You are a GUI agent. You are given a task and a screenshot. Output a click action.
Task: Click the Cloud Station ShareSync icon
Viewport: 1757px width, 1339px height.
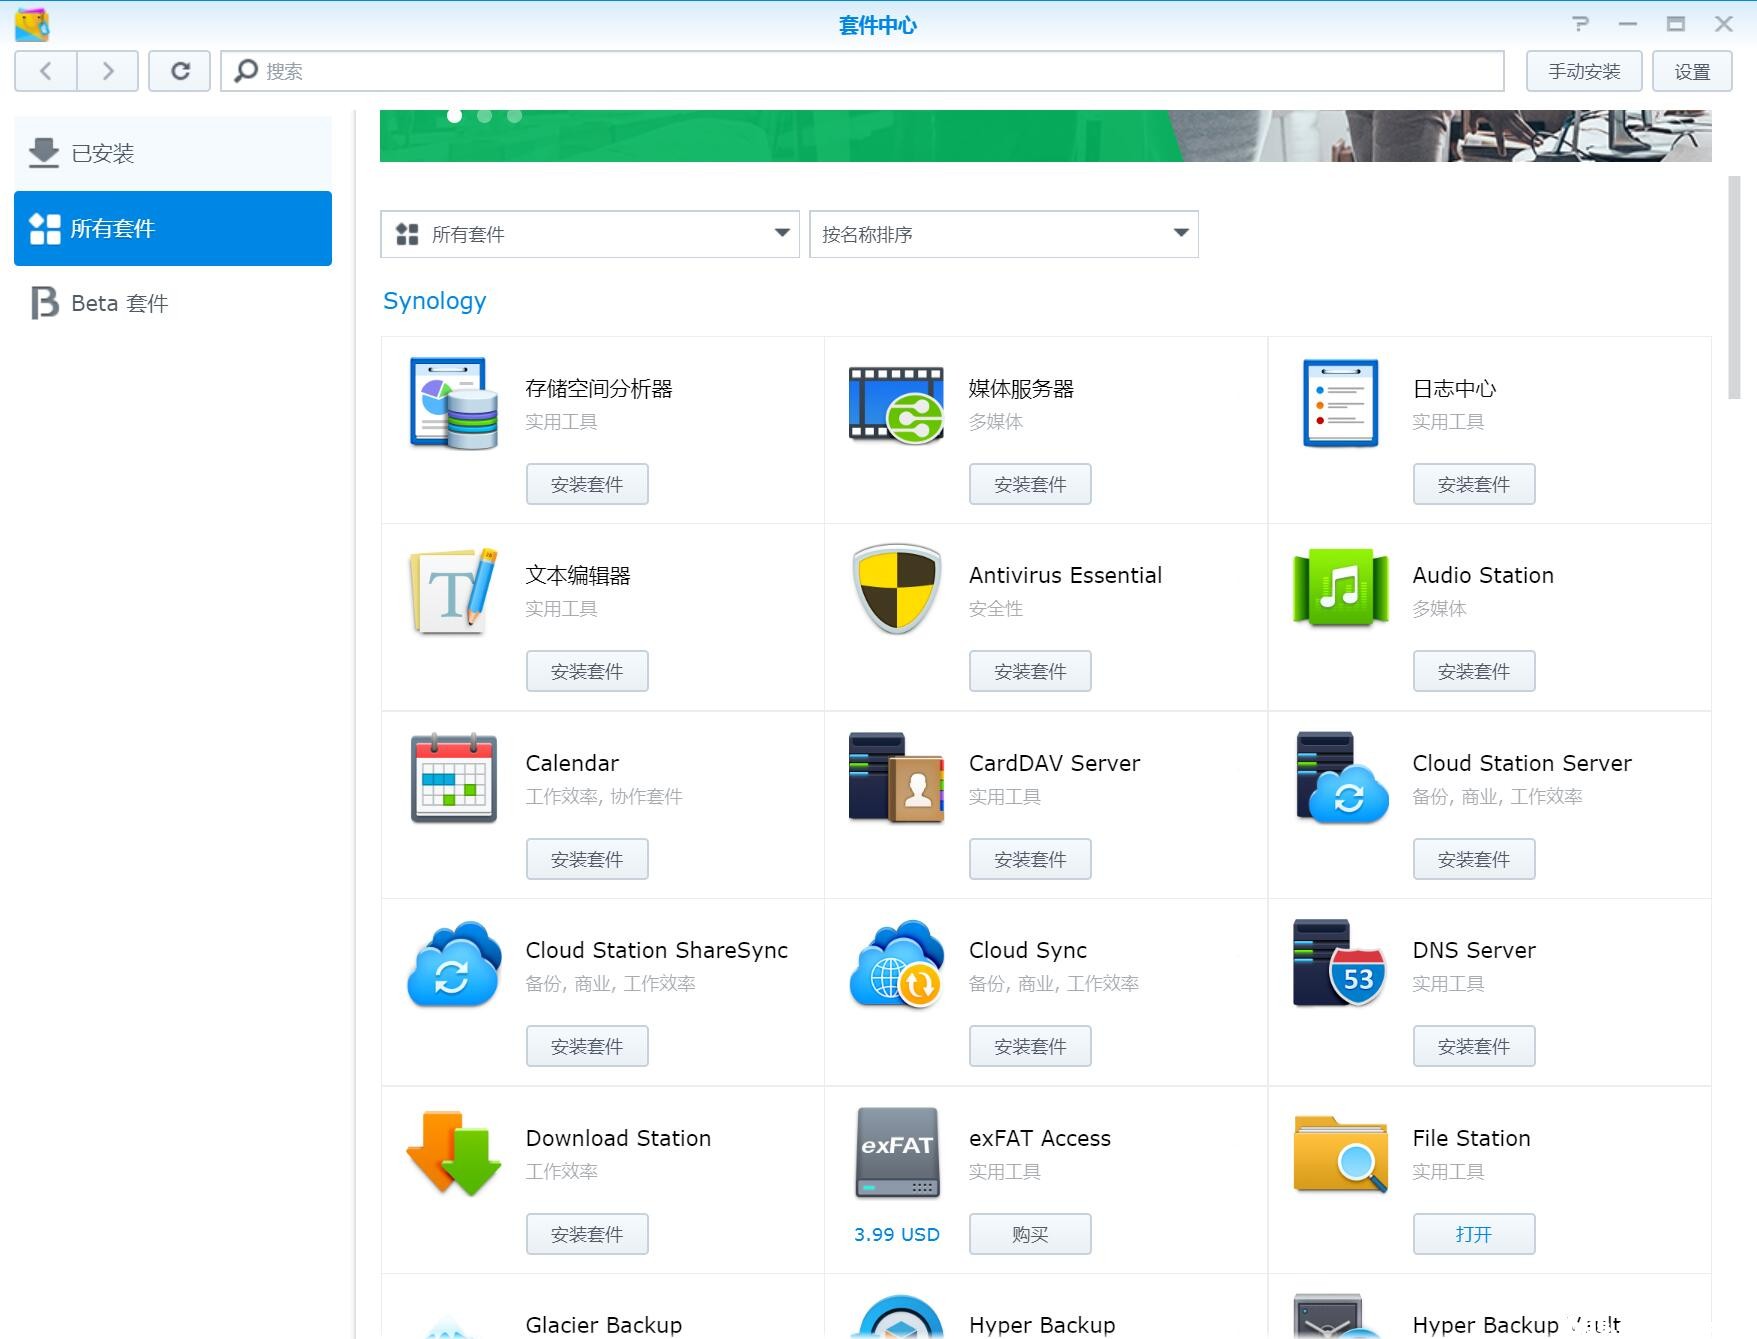[453, 964]
